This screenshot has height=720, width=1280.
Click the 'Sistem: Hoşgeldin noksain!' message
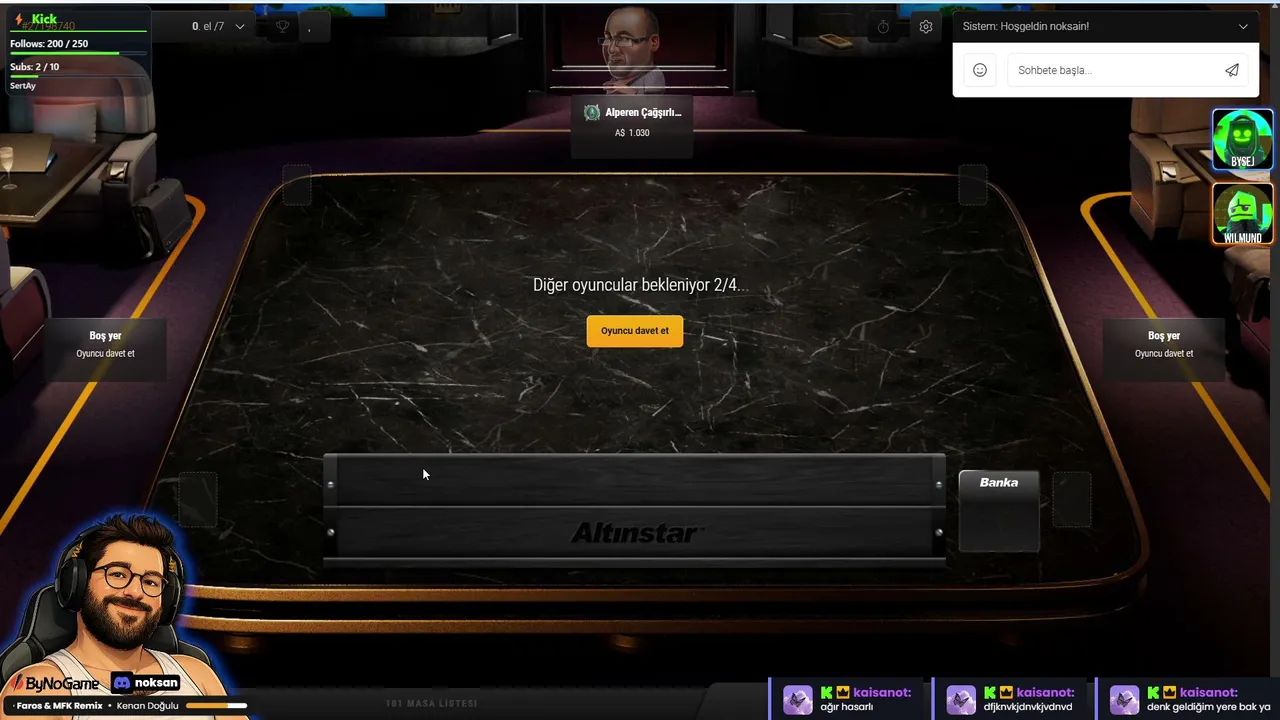[1026, 27]
